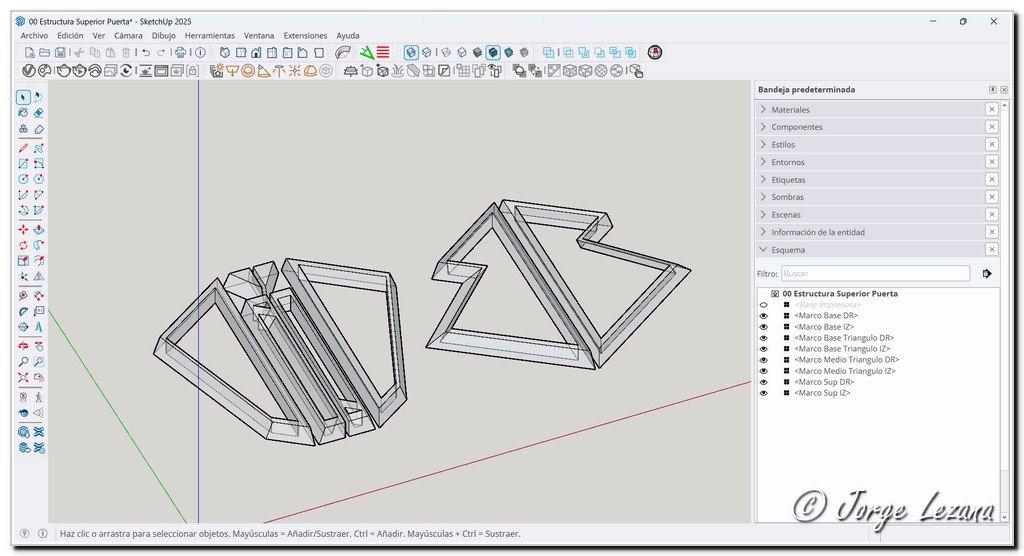Open the Cámara menu
Image resolution: width=1024 pixels, height=556 pixels.
128,35
